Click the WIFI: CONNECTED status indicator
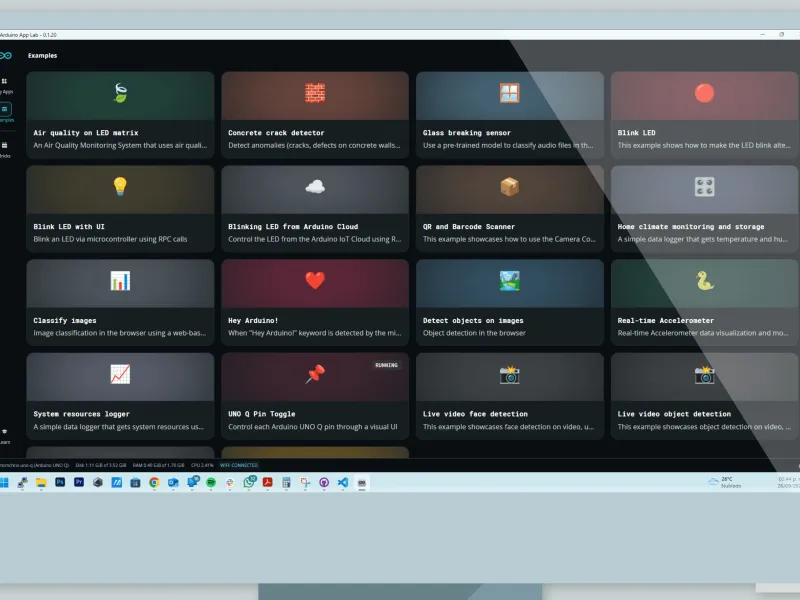This screenshot has width=800, height=600. coord(239,465)
